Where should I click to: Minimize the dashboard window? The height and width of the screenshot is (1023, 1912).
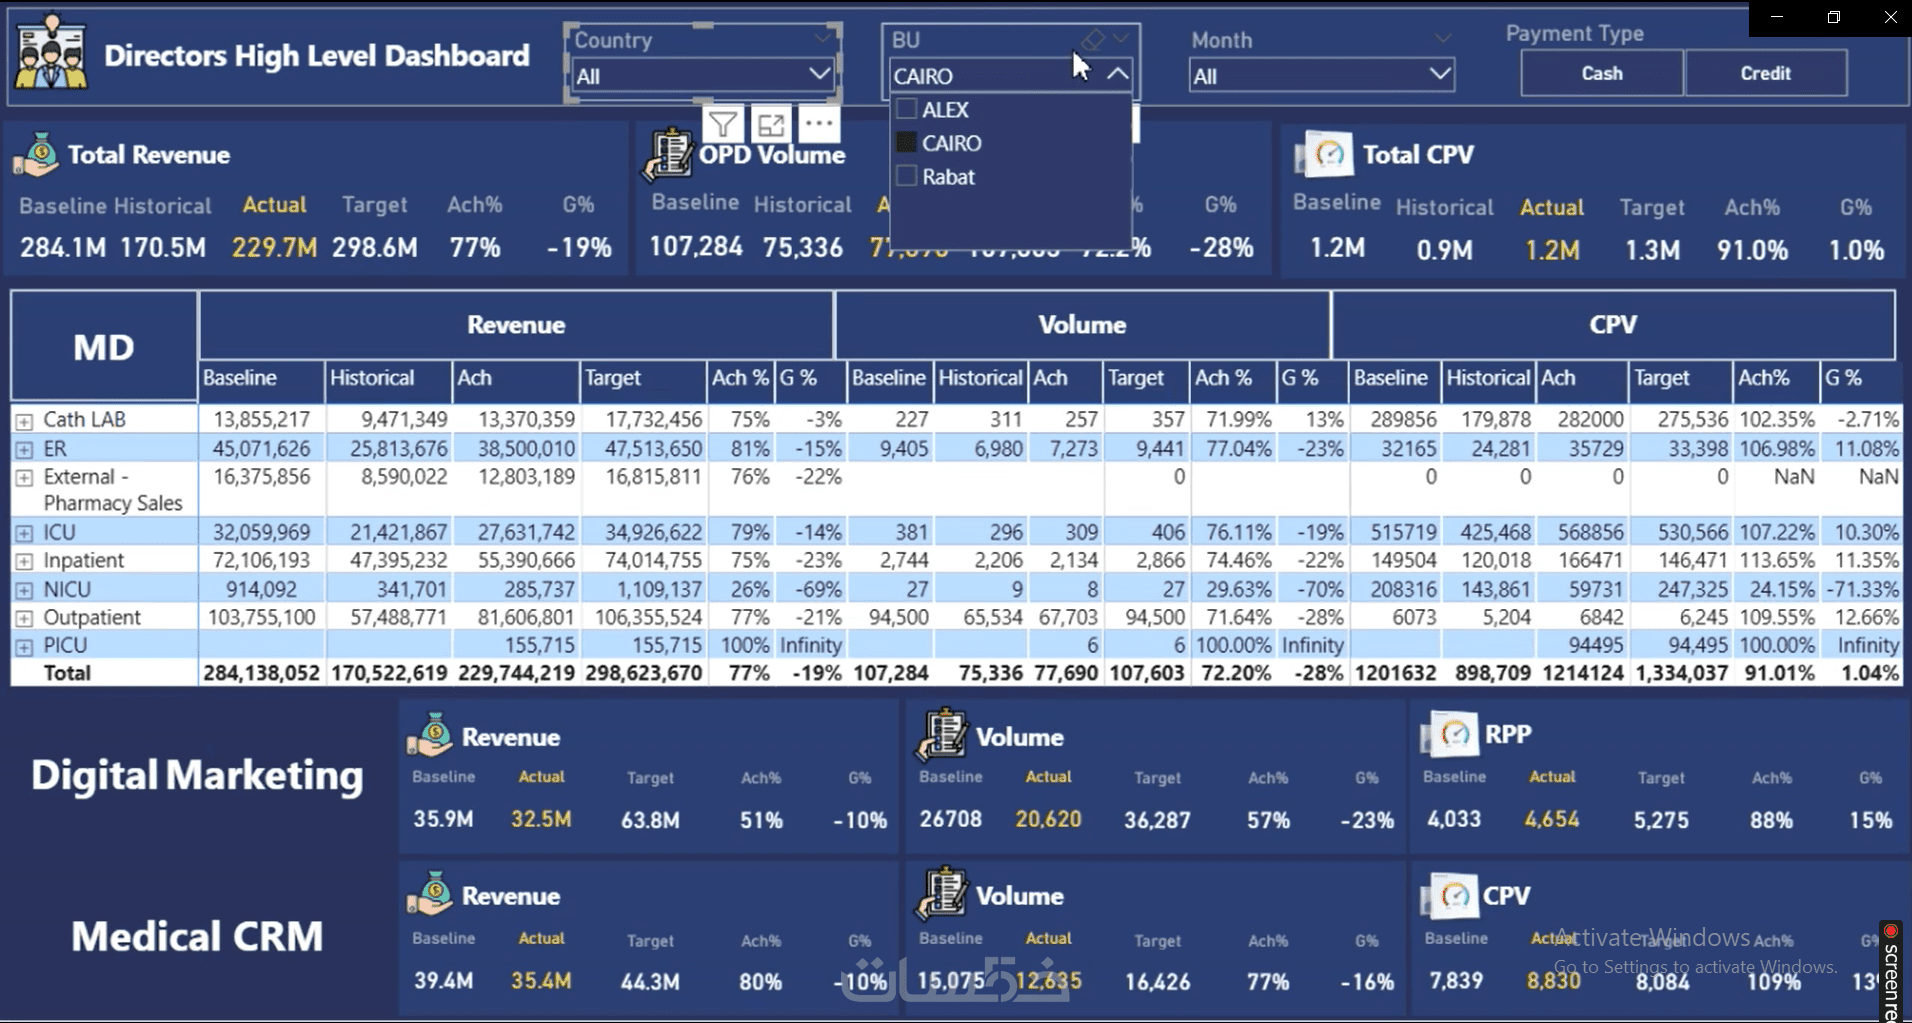1777,17
